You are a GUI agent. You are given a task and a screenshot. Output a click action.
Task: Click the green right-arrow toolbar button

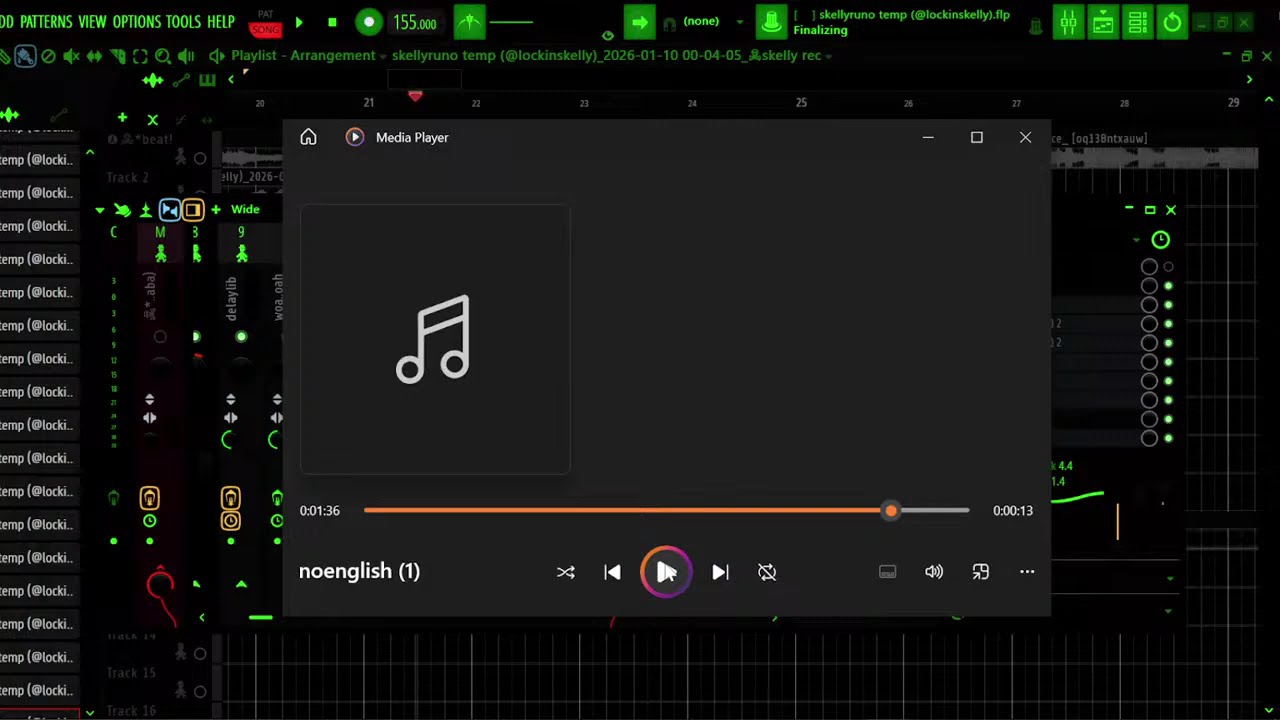pos(639,22)
